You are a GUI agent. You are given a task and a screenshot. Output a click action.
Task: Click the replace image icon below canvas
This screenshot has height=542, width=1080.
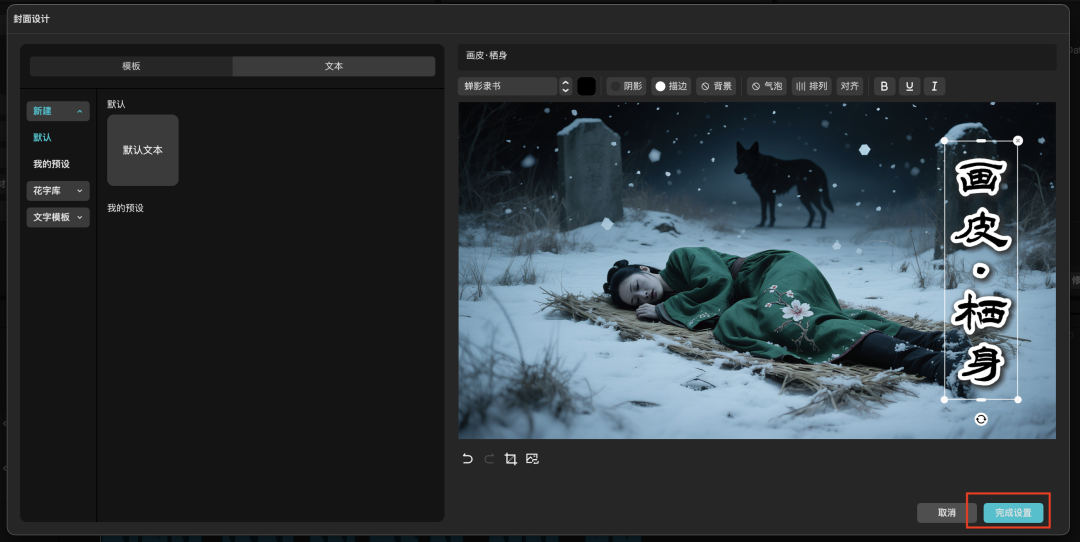click(x=532, y=459)
